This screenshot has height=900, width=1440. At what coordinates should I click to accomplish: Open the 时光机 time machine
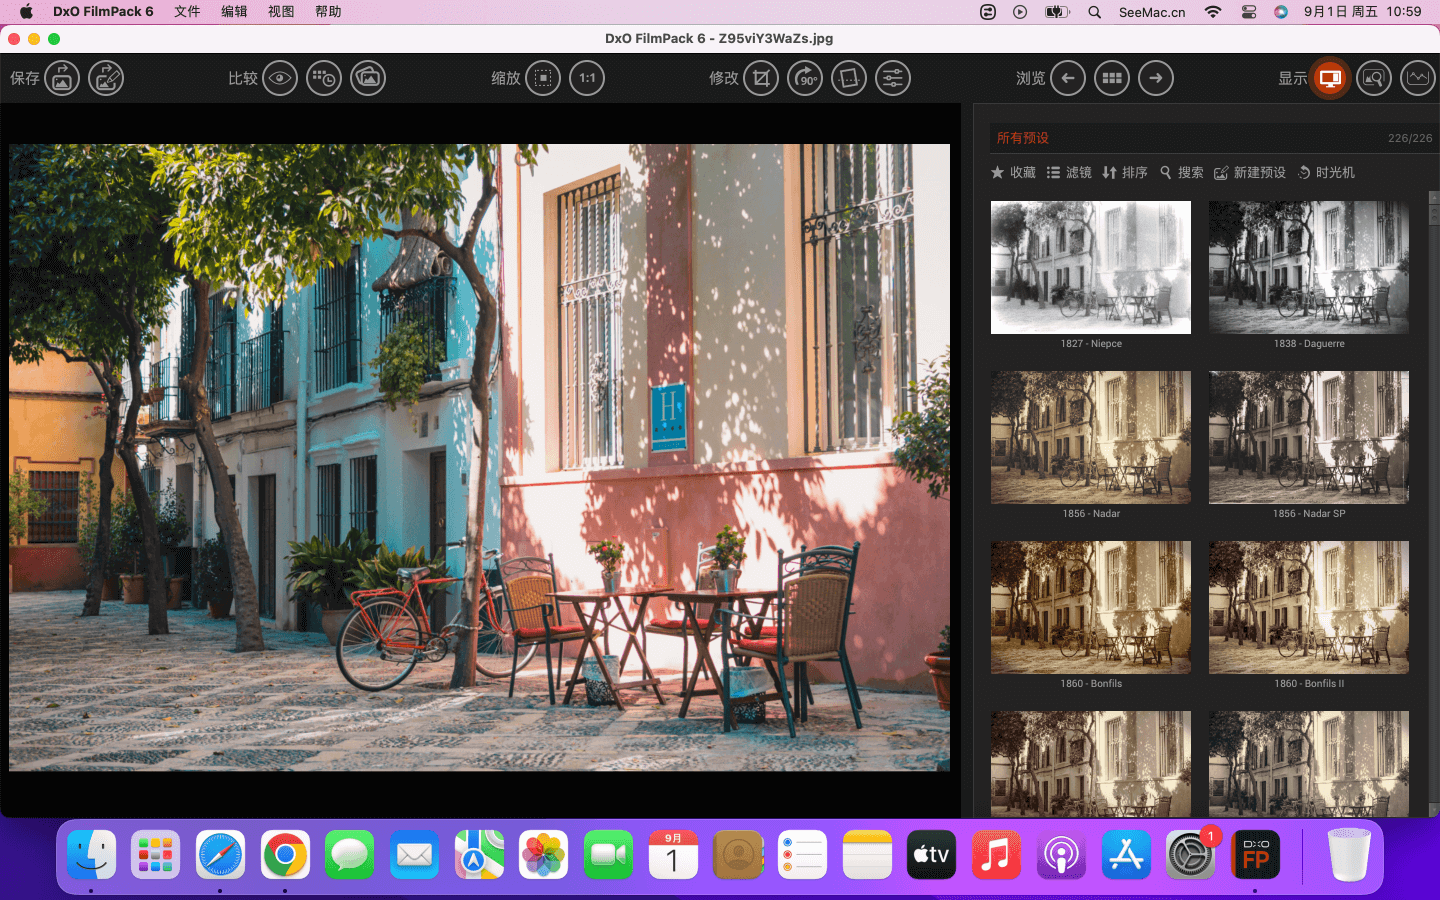coord(1326,173)
